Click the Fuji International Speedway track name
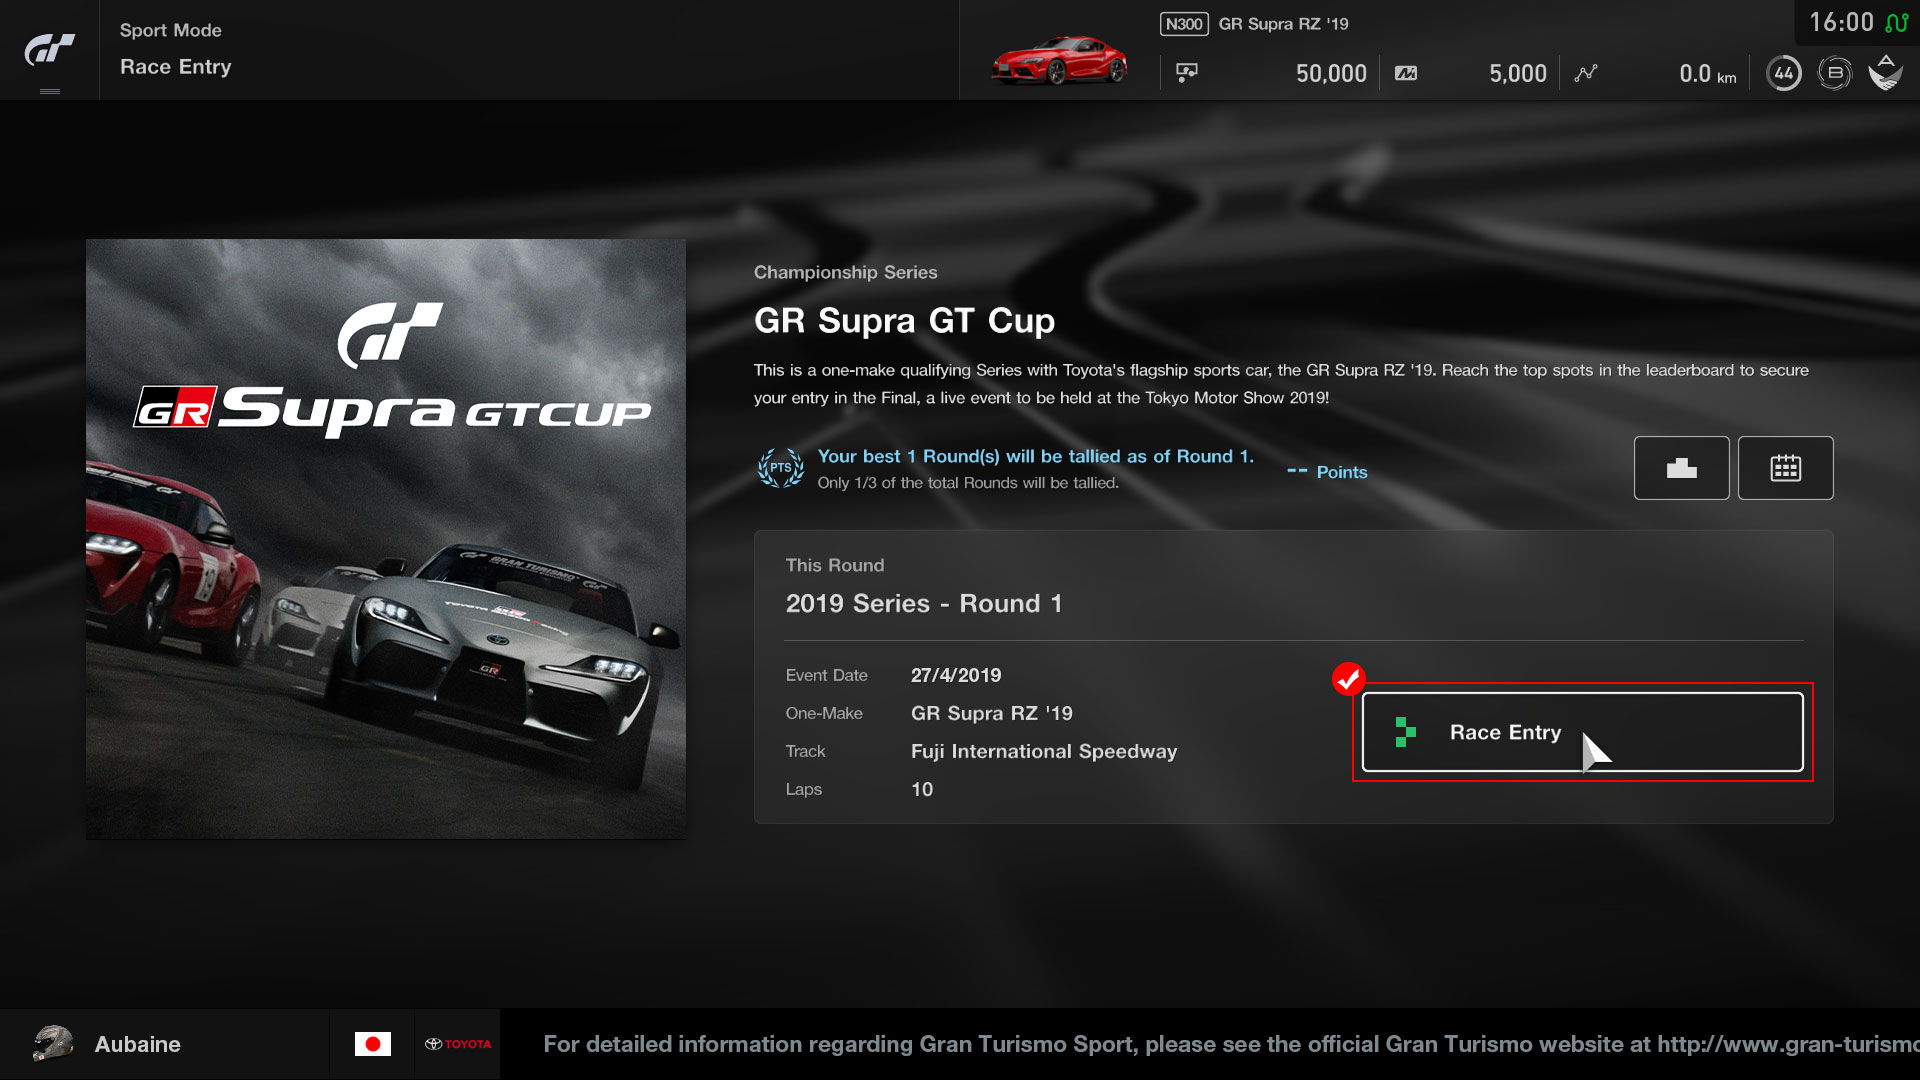The height and width of the screenshot is (1080, 1920). [x=1044, y=751]
